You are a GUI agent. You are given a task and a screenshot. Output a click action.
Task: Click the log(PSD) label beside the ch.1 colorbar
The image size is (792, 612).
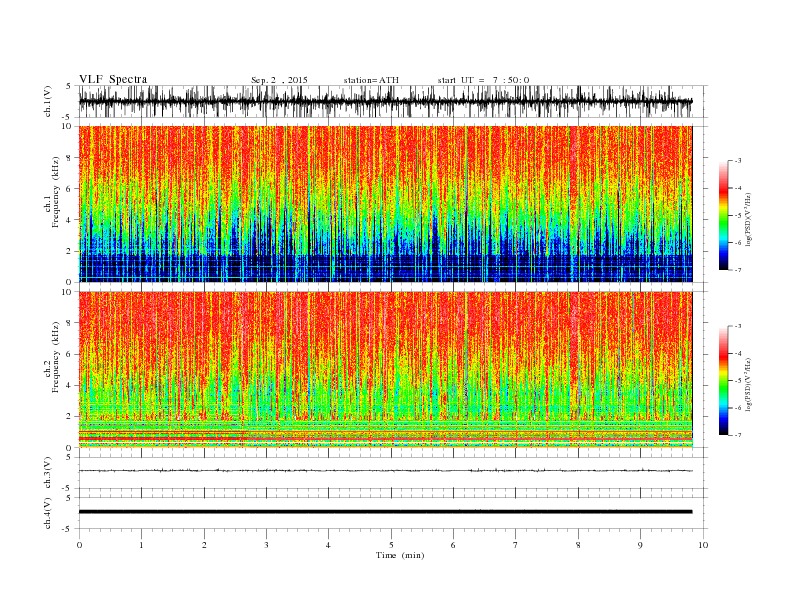(749, 220)
